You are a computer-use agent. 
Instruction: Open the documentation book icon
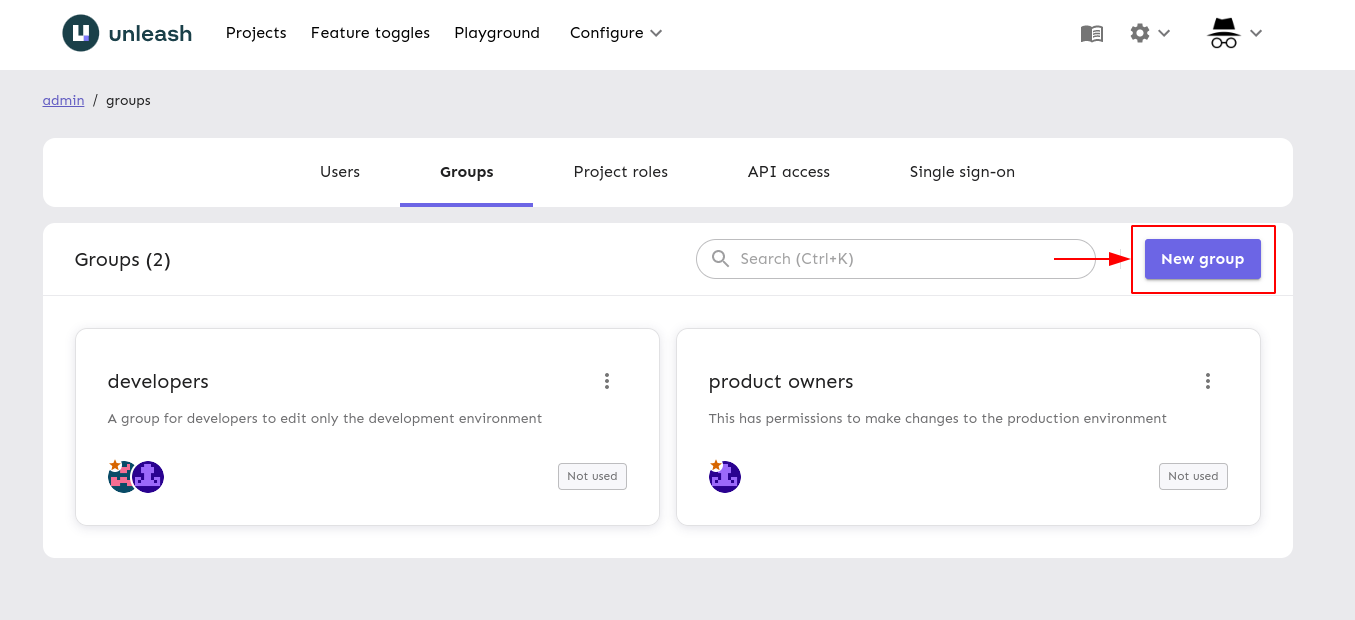(x=1092, y=33)
